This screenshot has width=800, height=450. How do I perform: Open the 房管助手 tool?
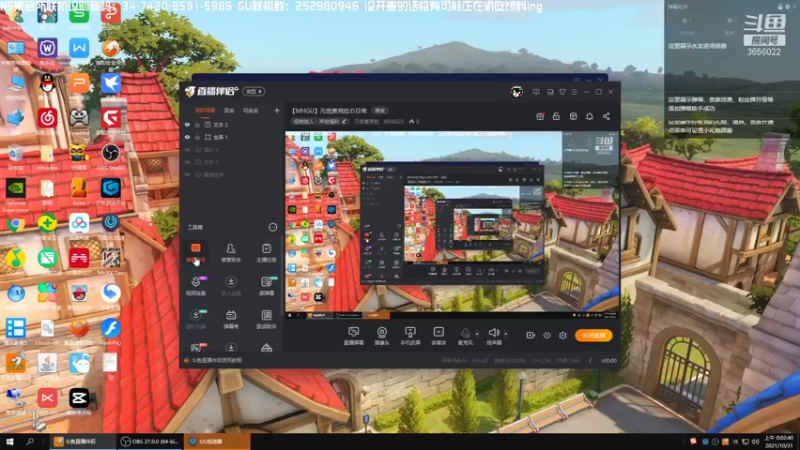click(x=231, y=253)
